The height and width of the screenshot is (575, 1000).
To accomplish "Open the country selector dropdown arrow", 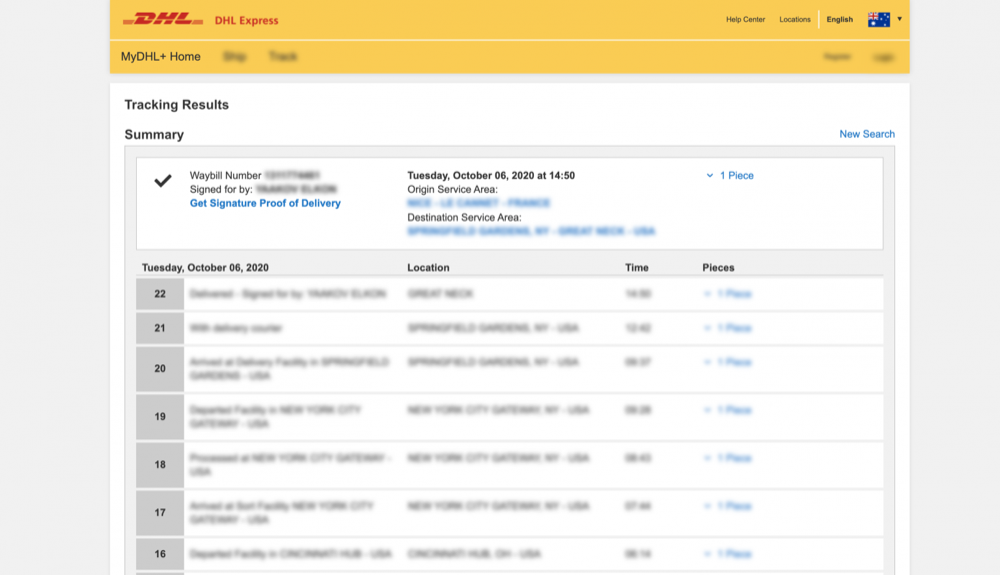I will (899, 19).
